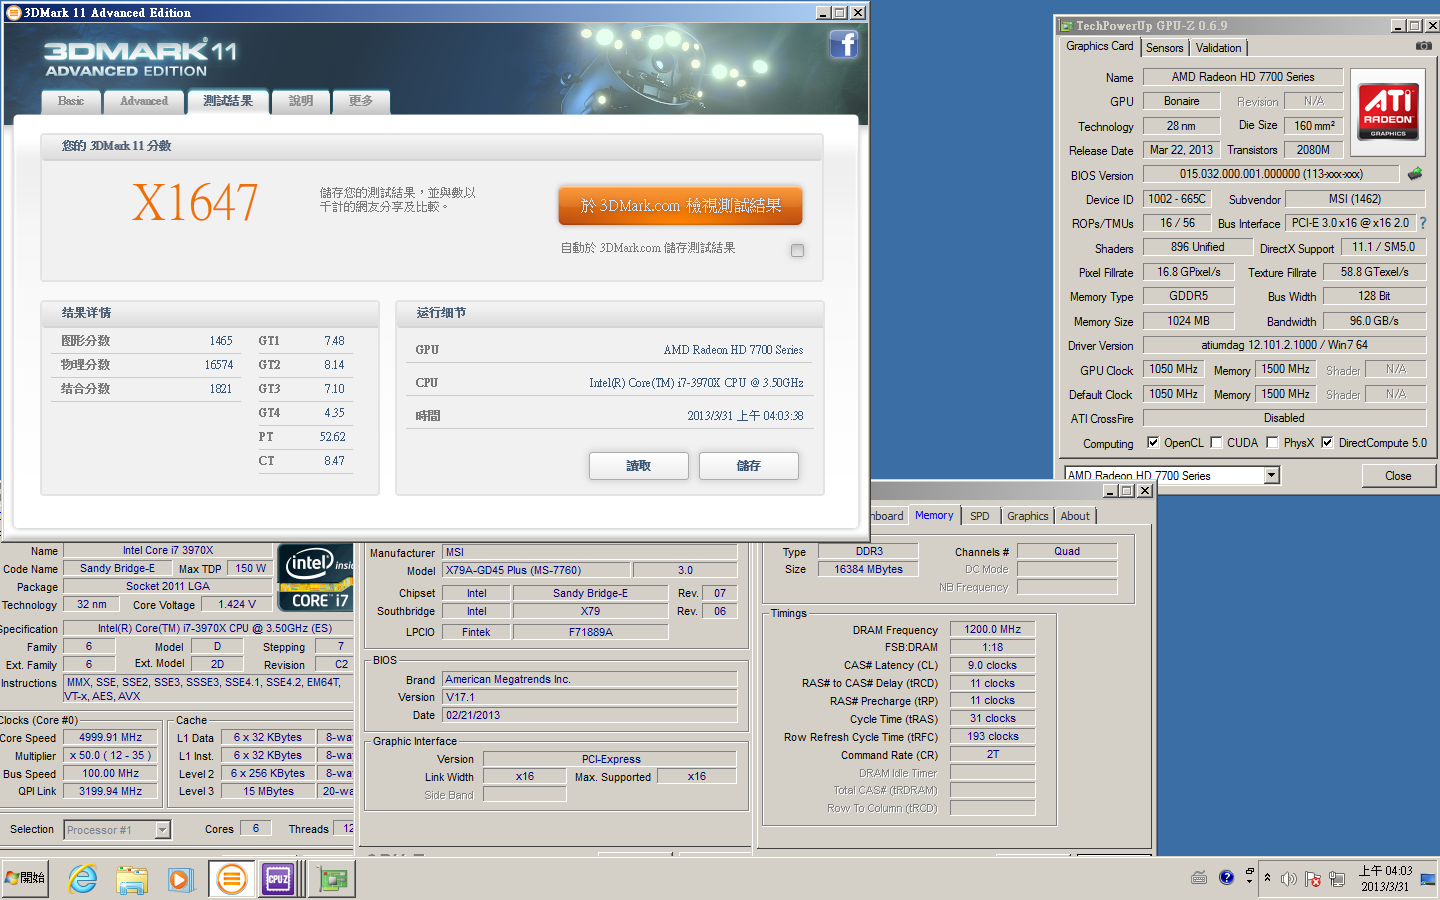Open the GPU selection dropdown in GPU-Z
This screenshot has width=1440, height=900.
[x=1271, y=475]
